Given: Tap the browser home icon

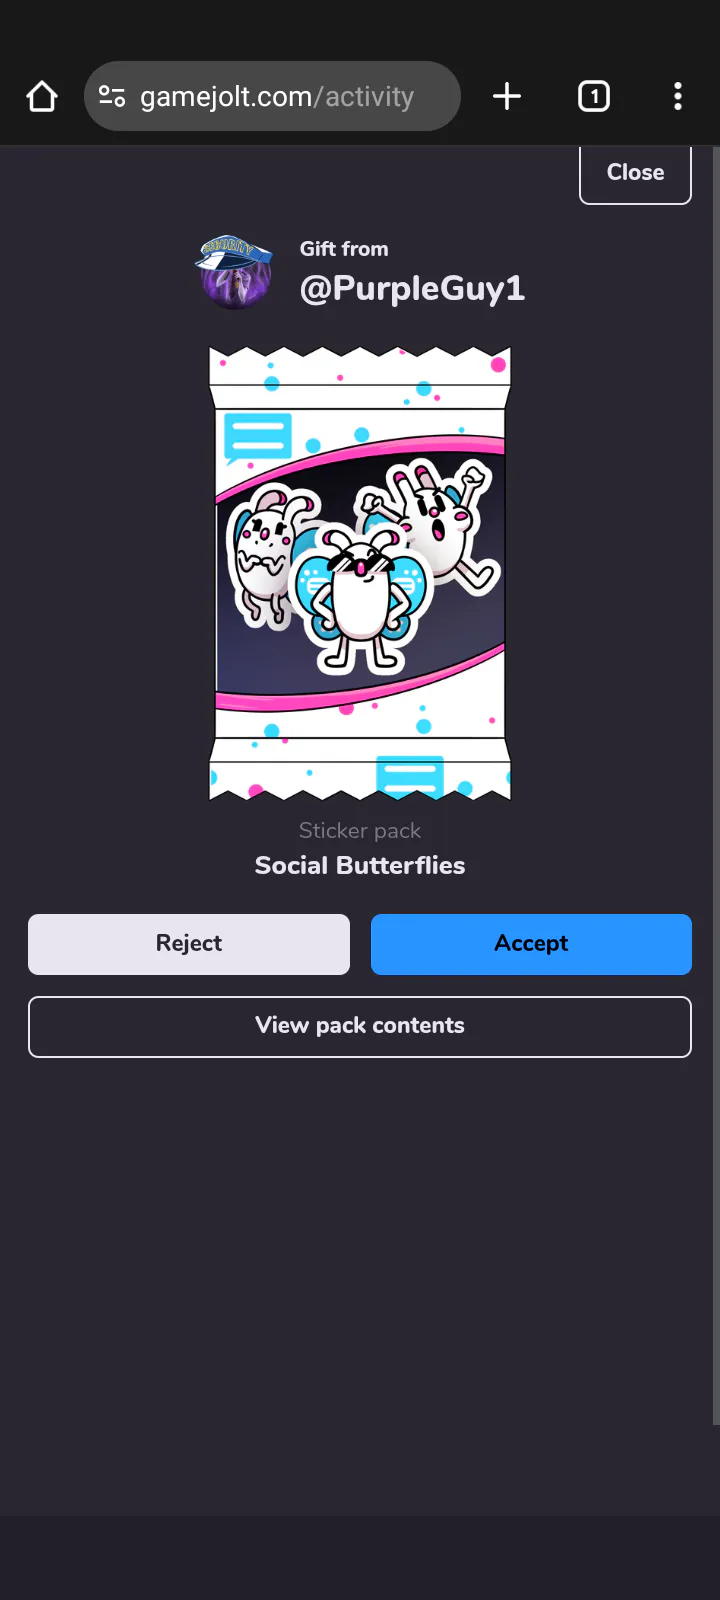Looking at the screenshot, I should (x=42, y=96).
